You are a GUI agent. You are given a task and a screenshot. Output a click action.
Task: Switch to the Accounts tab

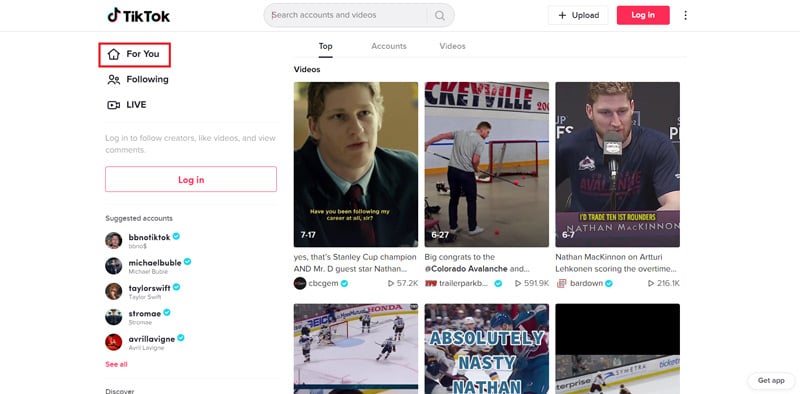pos(389,46)
